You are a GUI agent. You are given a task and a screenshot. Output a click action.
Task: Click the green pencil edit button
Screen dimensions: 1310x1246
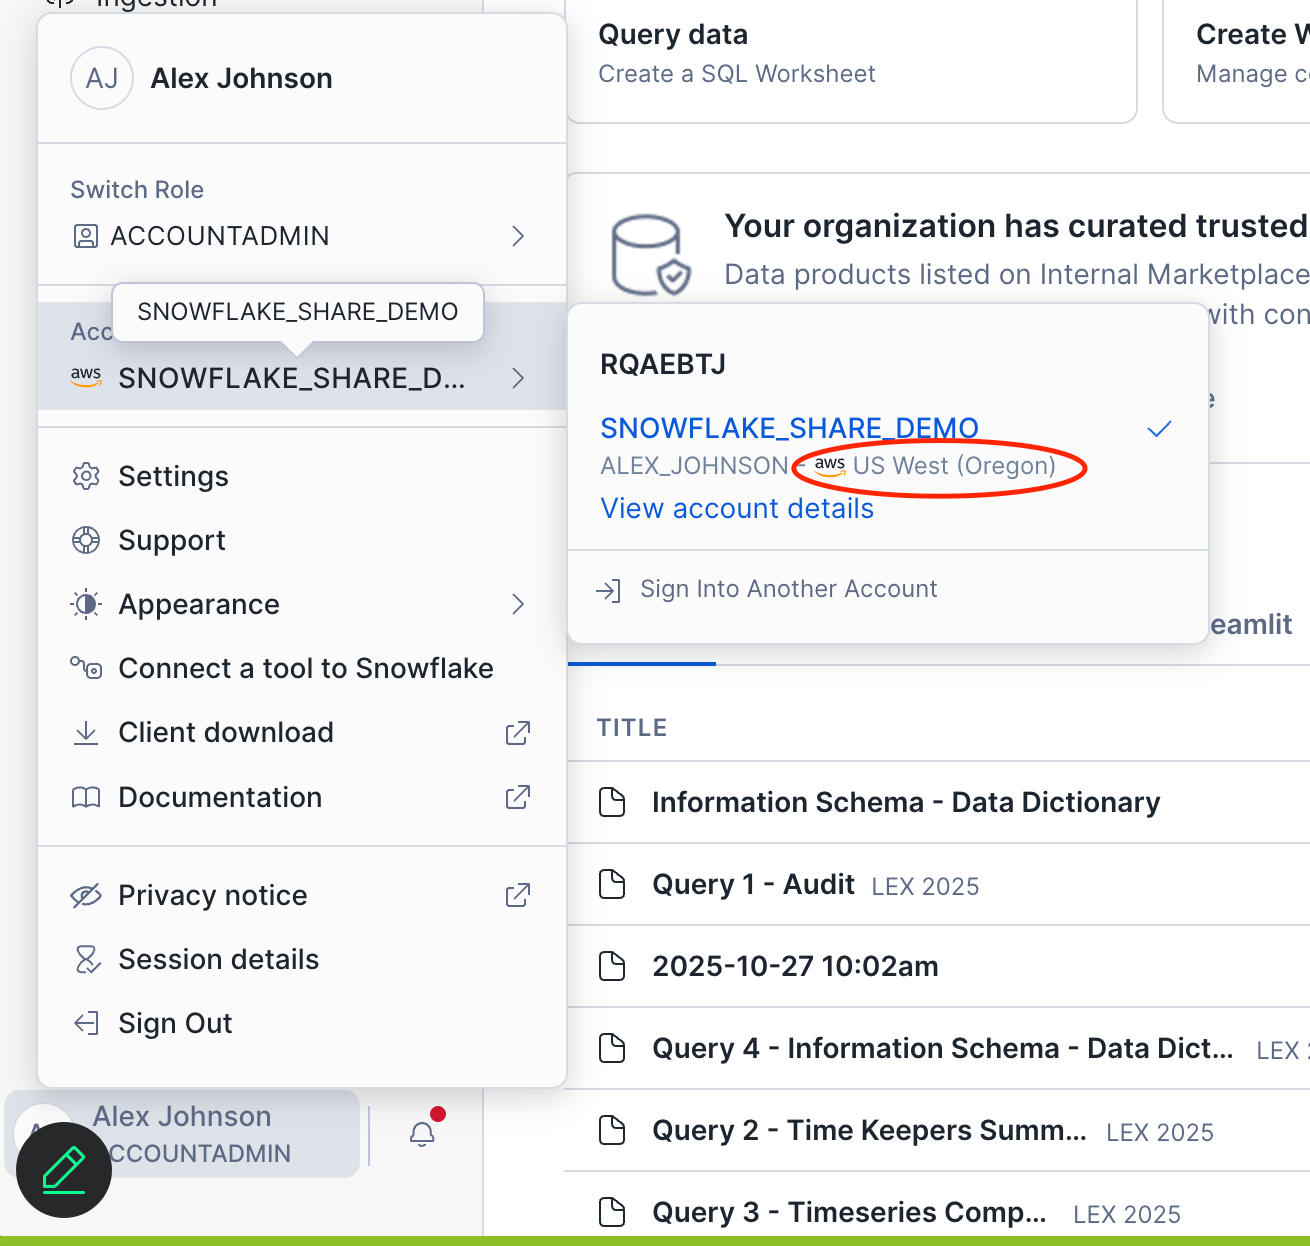pyautogui.click(x=63, y=1170)
